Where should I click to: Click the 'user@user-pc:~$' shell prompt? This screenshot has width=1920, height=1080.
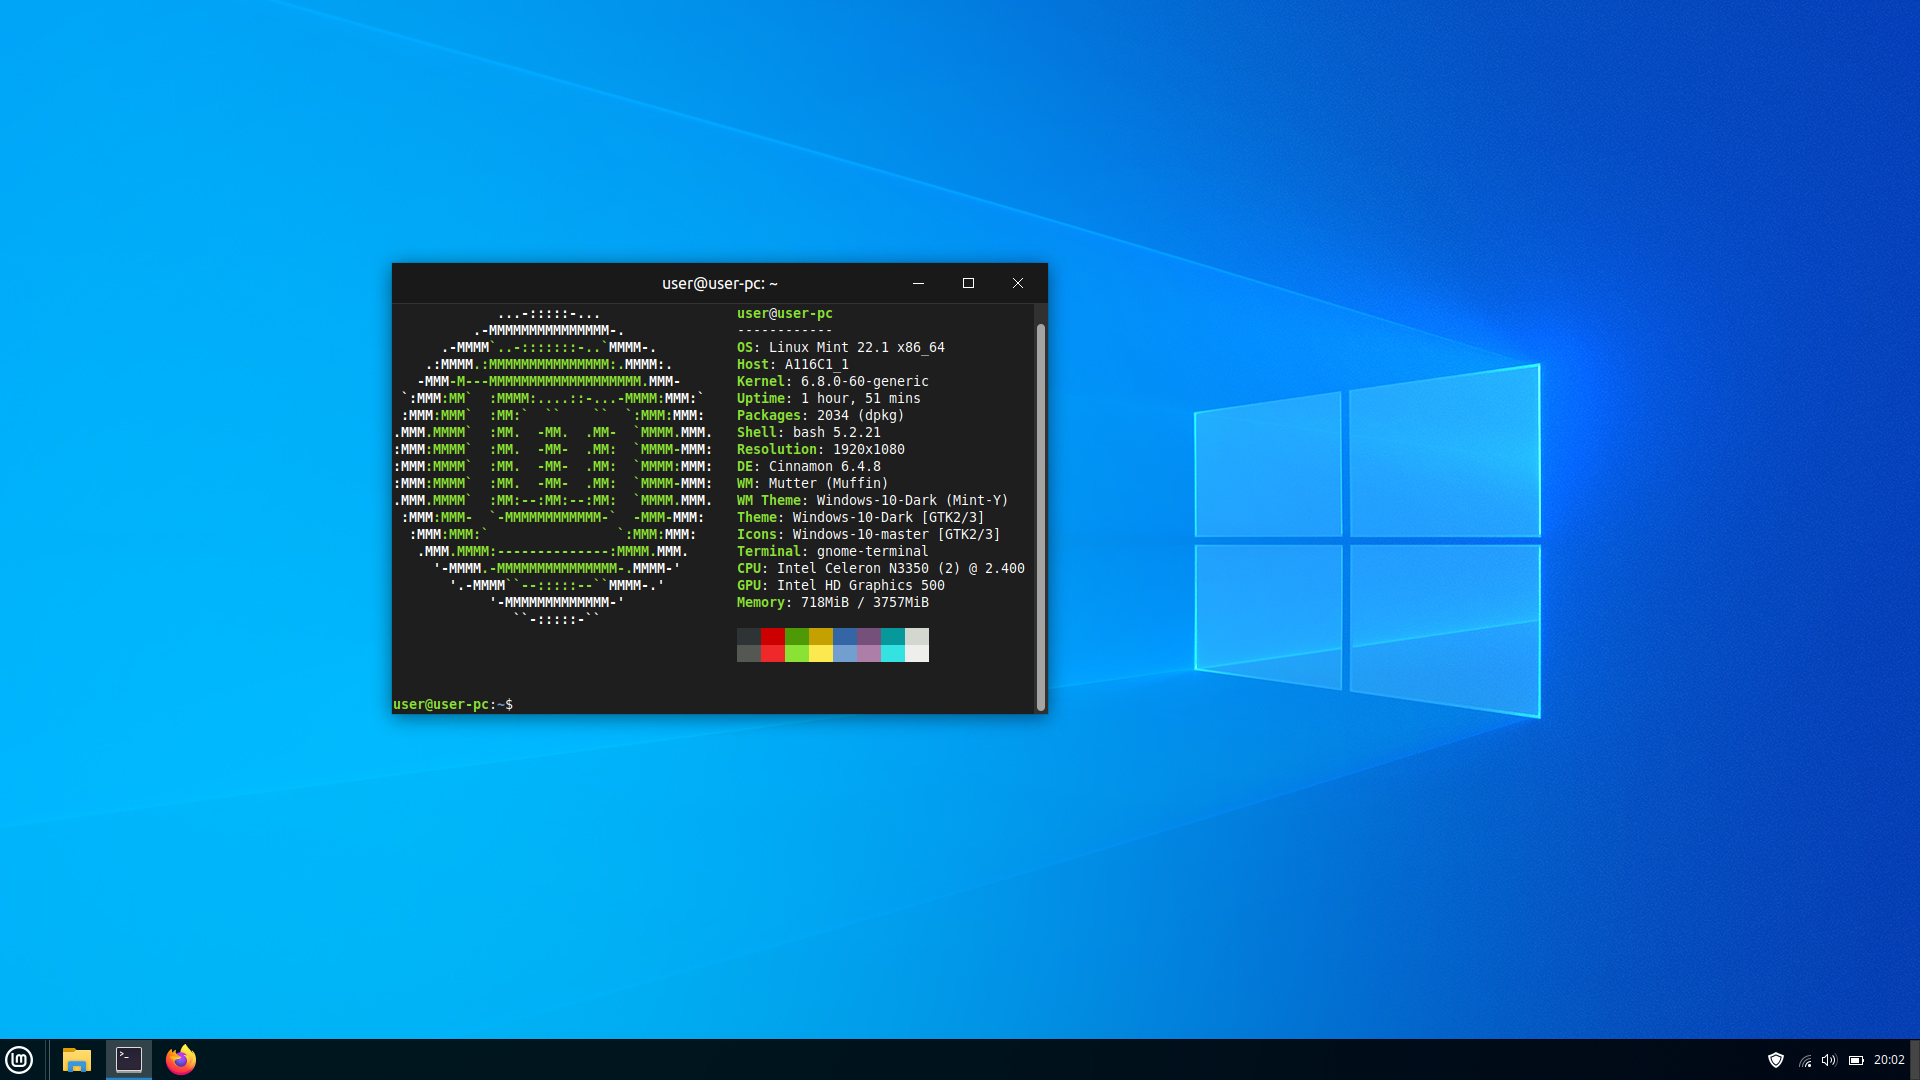pos(453,705)
